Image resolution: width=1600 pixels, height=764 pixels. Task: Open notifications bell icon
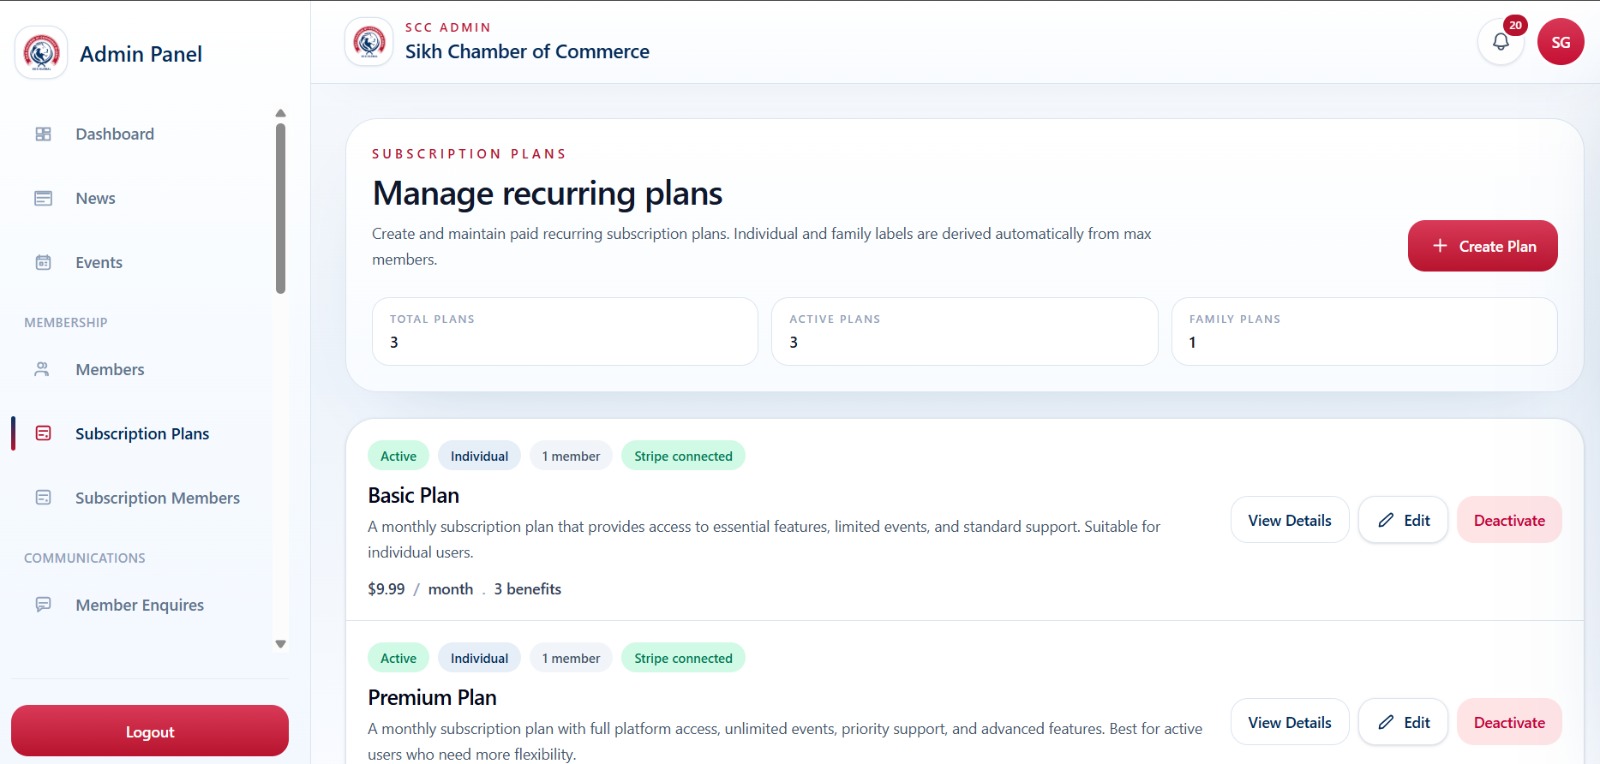1501,42
